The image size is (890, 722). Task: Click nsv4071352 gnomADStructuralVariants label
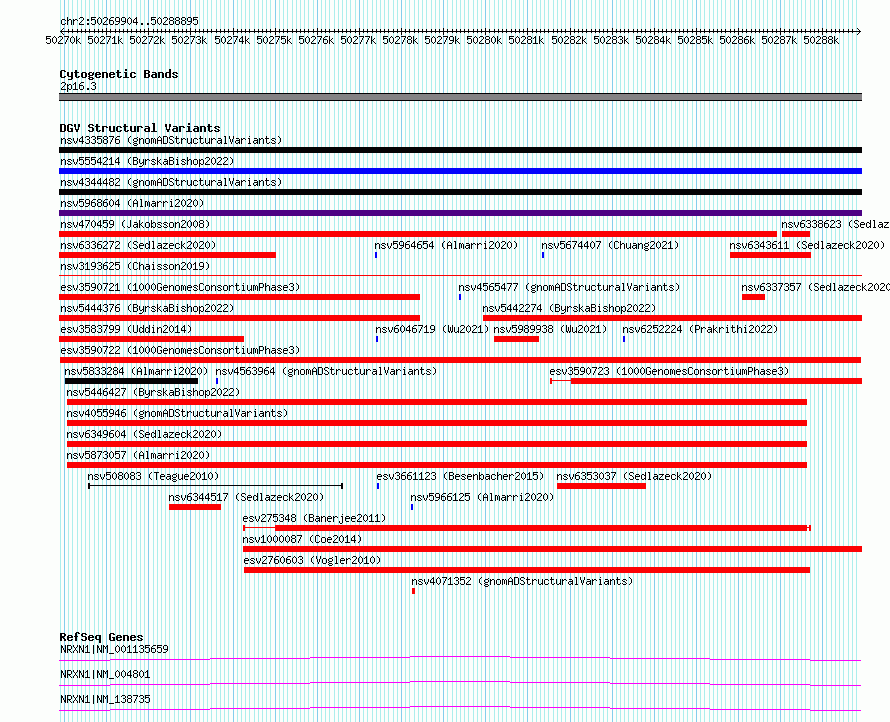pyautogui.click(x=522, y=581)
